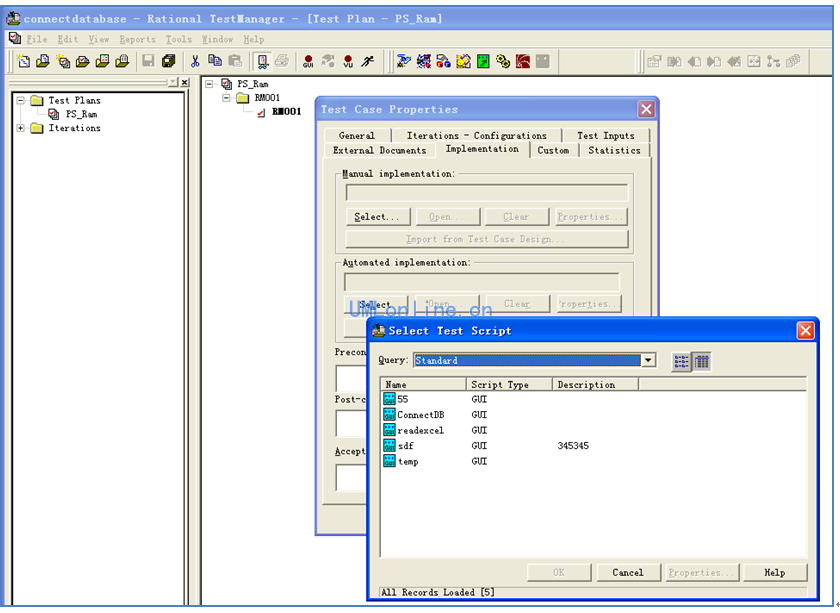The image size is (840, 613).
Task: Click the Cut scissors icon
Action: click(x=195, y=62)
